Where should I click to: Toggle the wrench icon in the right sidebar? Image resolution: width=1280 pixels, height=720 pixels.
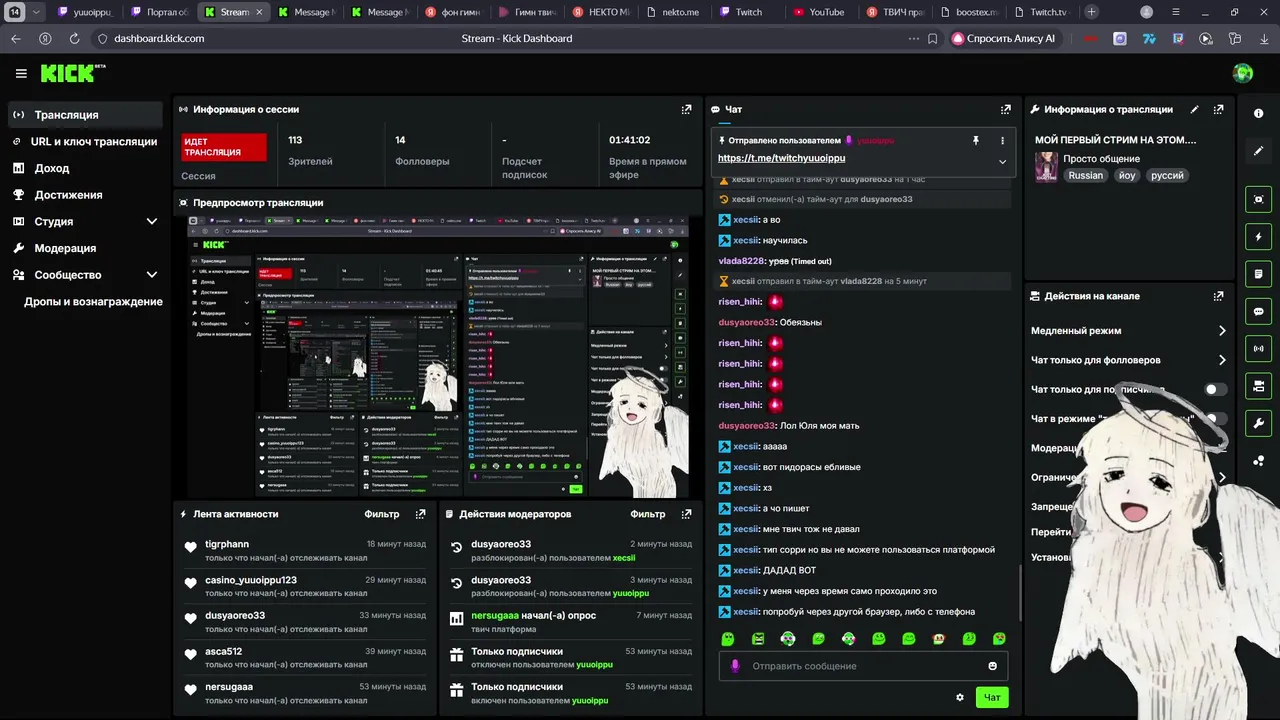(1258, 423)
